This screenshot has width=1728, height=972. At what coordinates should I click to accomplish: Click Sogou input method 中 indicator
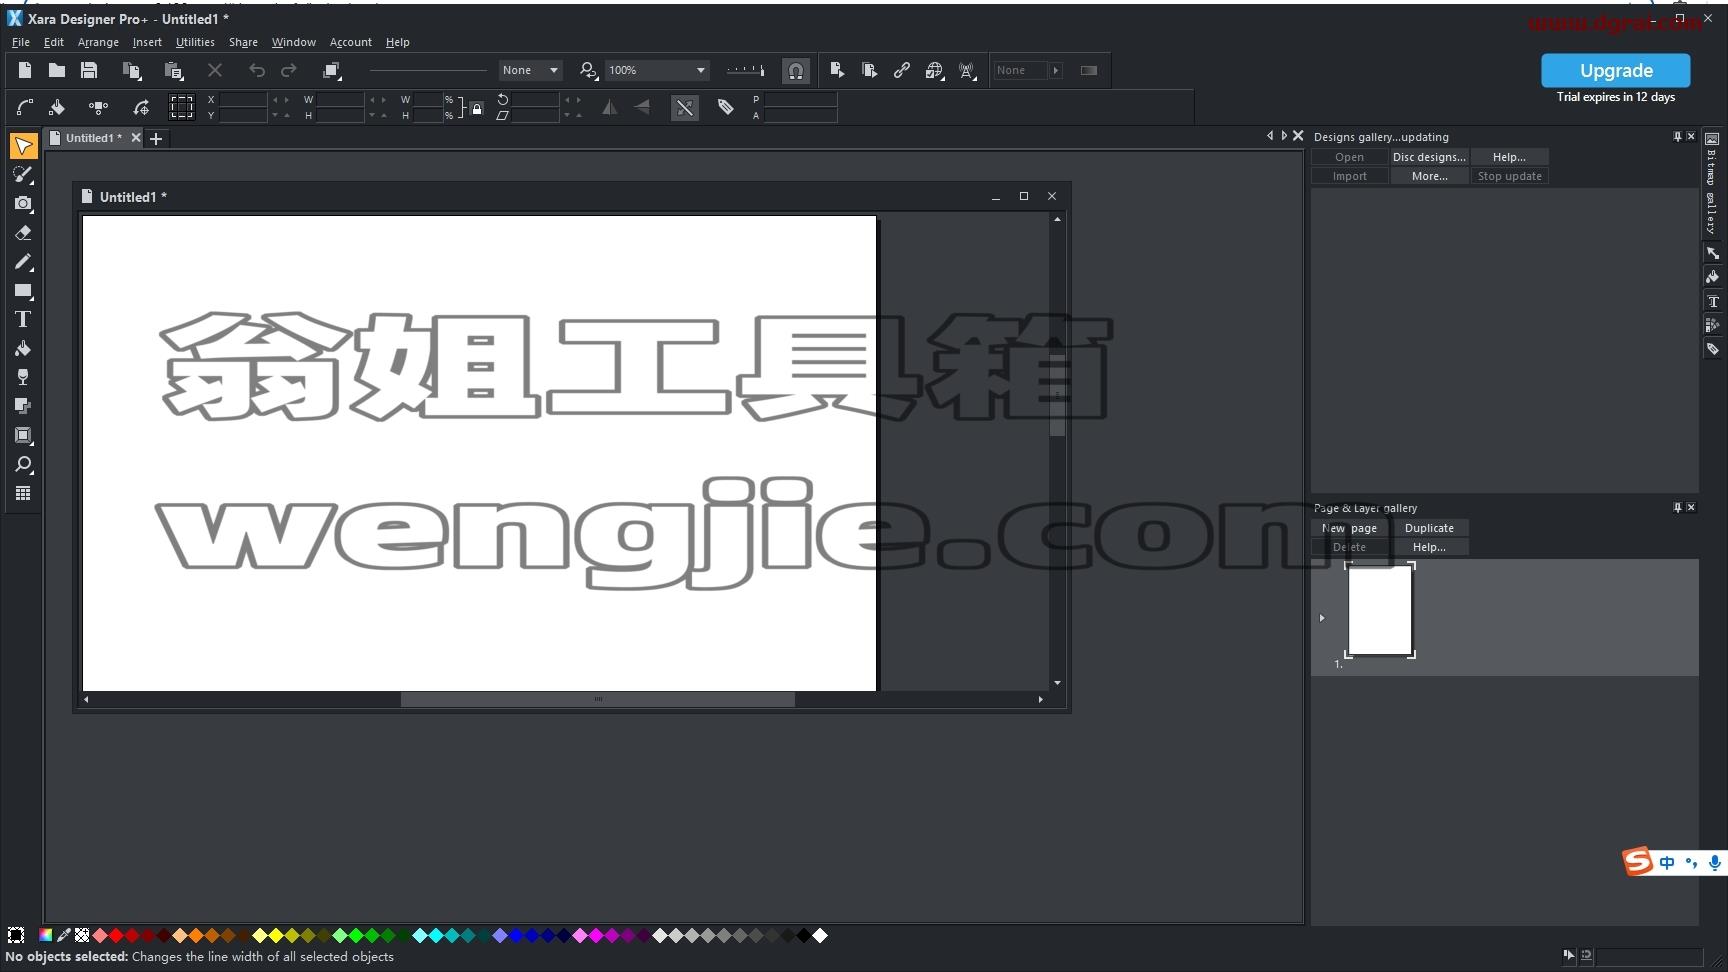tap(1666, 862)
